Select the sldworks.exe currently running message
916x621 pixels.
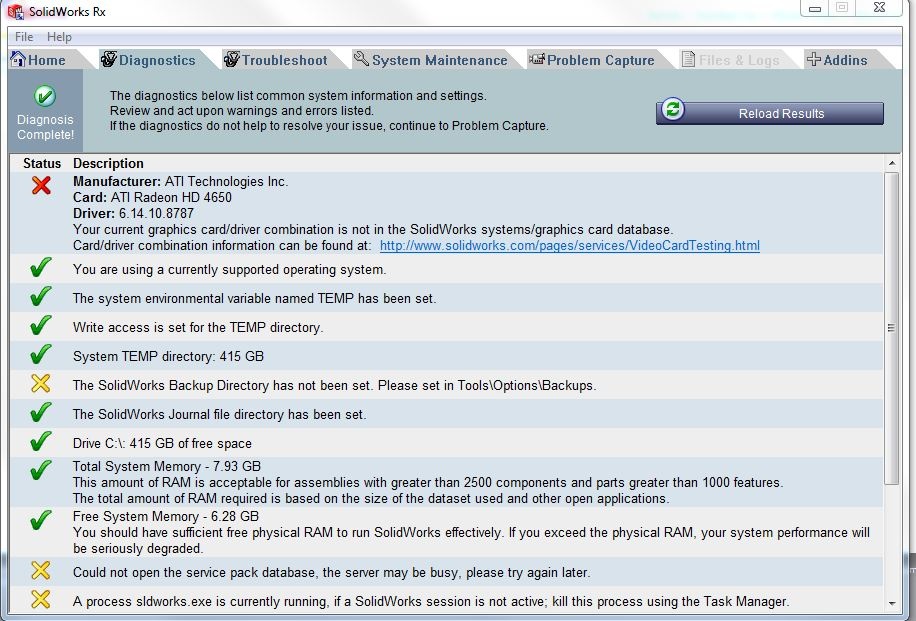(x=431, y=602)
